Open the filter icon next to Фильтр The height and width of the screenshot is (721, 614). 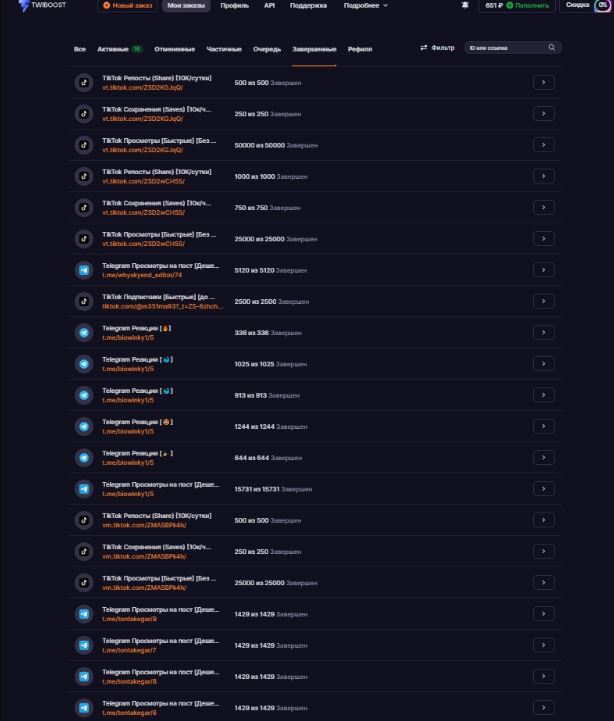coord(424,47)
